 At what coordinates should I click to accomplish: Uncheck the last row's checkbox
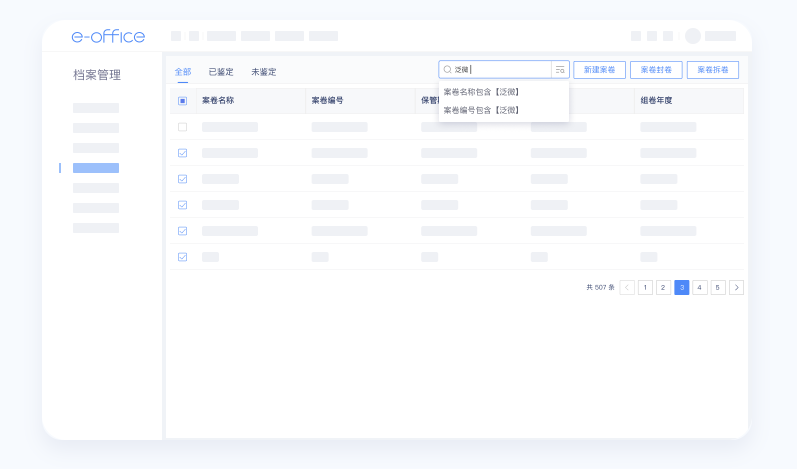point(182,257)
